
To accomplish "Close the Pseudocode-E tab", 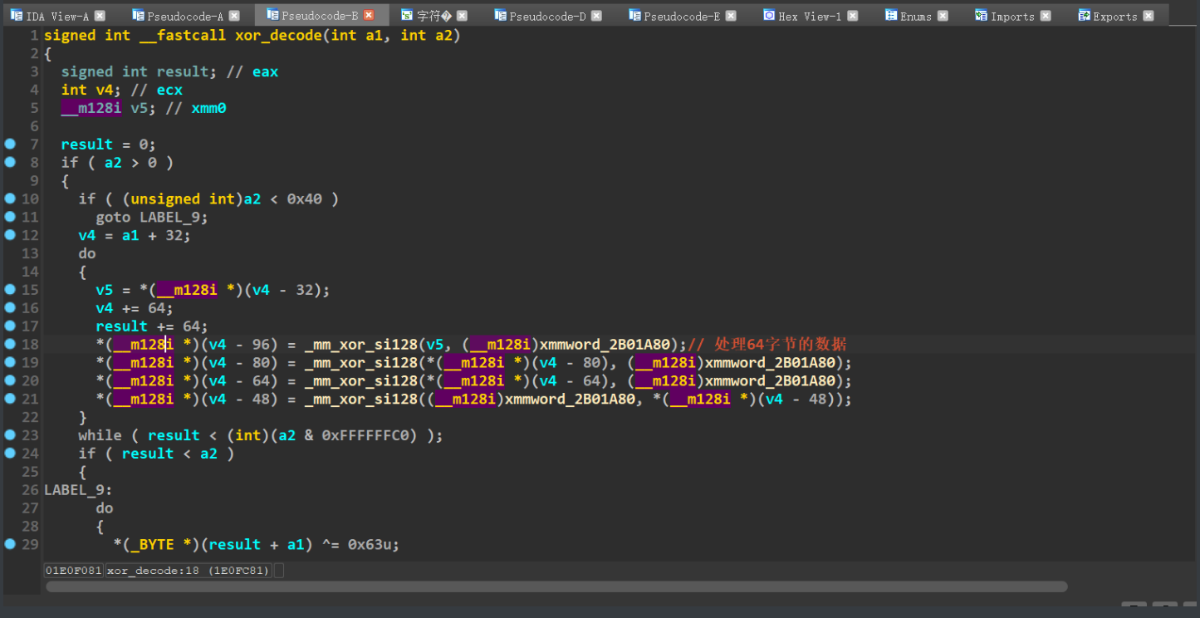I will (x=731, y=16).
